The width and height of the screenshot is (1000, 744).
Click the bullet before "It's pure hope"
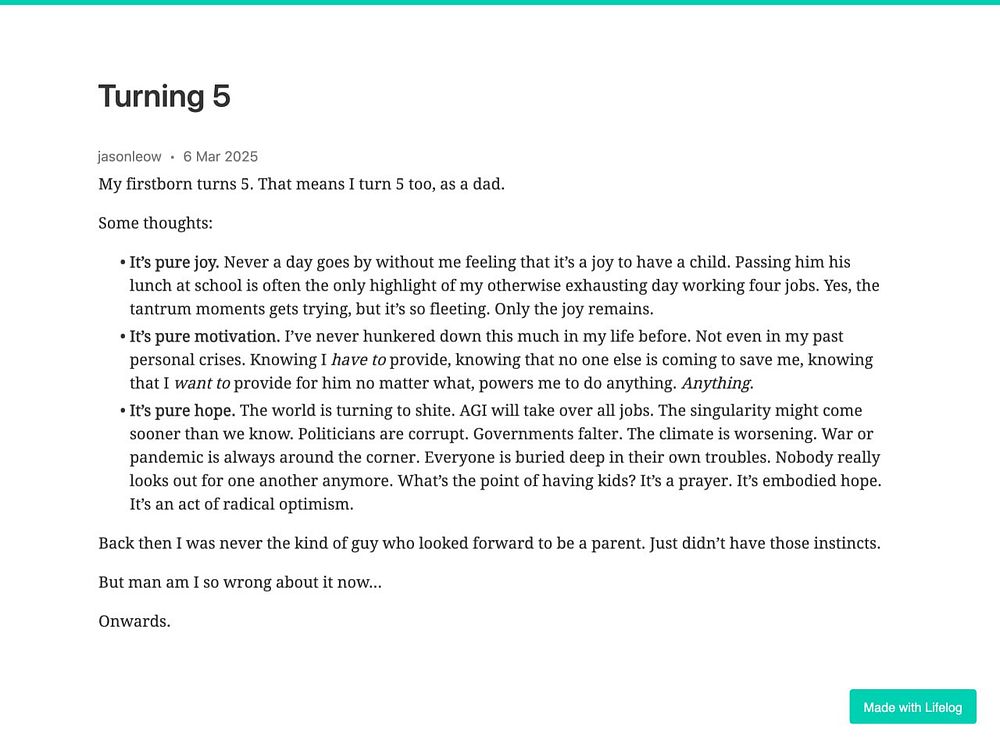[x=122, y=411]
